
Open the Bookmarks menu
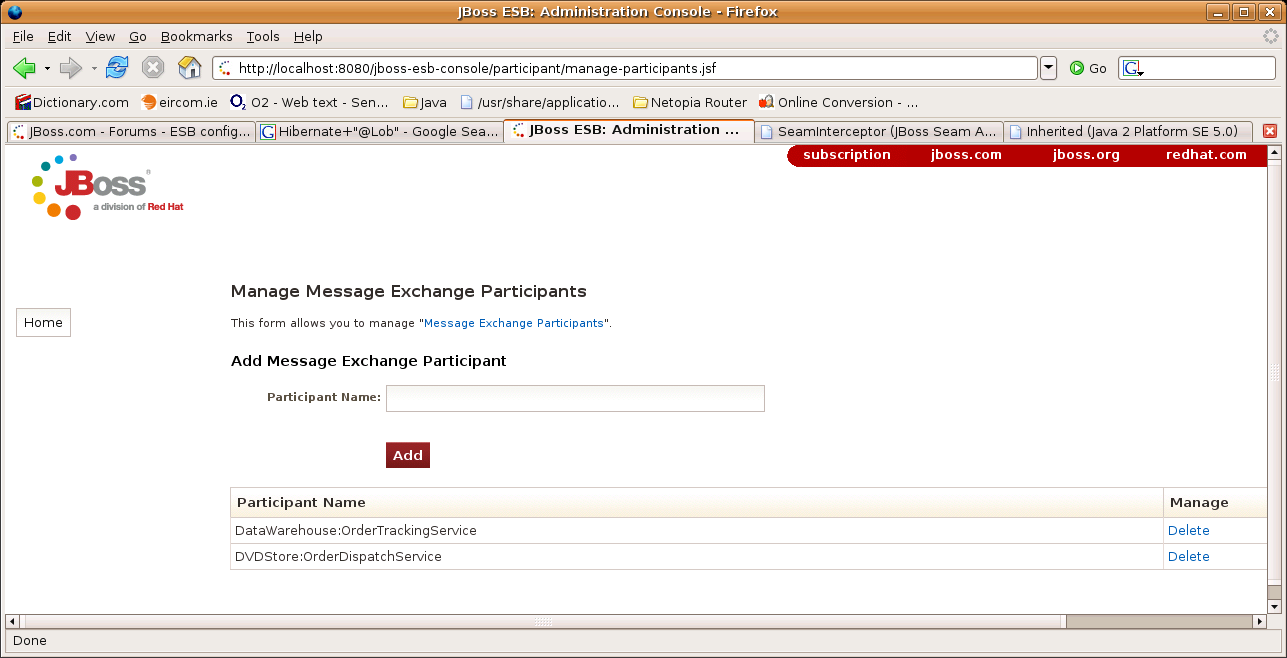(197, 36)
